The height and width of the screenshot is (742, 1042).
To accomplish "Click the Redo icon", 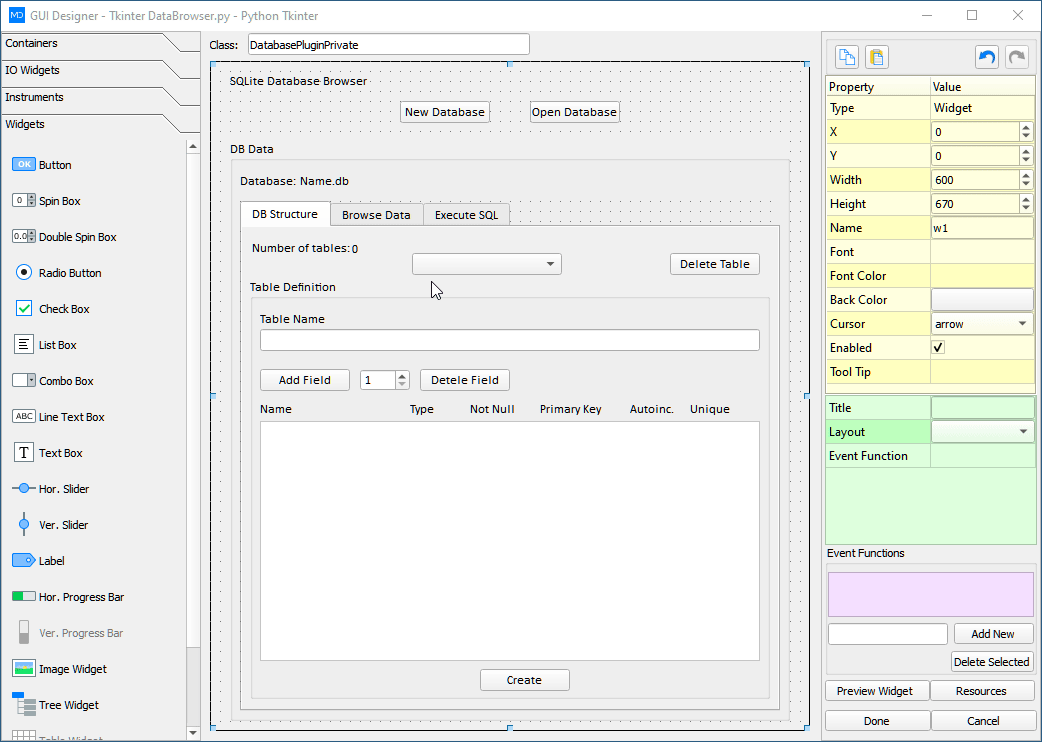I will coord(1016,57).
